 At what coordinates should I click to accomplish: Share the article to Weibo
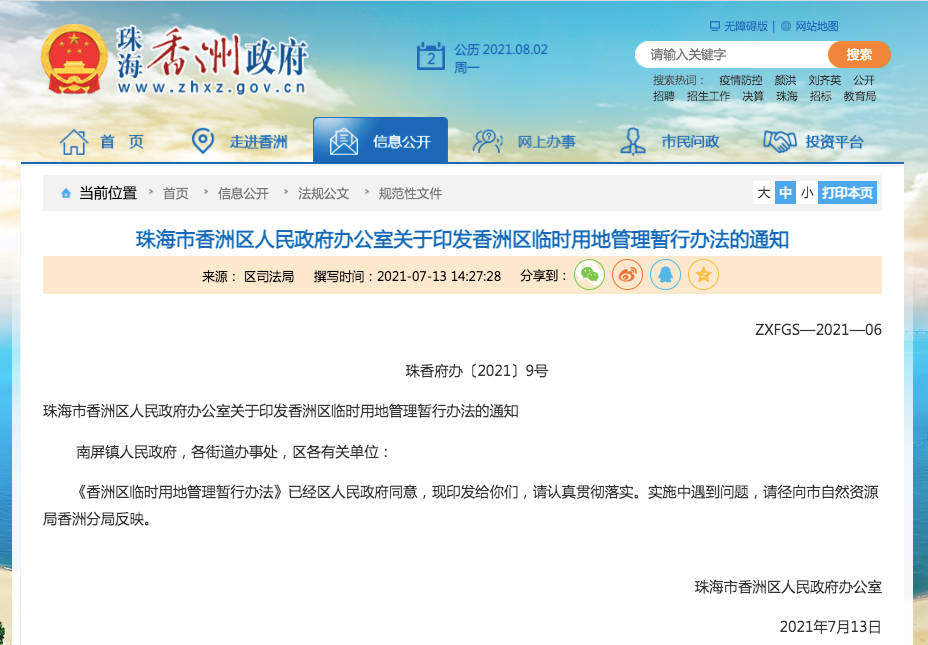[x=627, y=275]
